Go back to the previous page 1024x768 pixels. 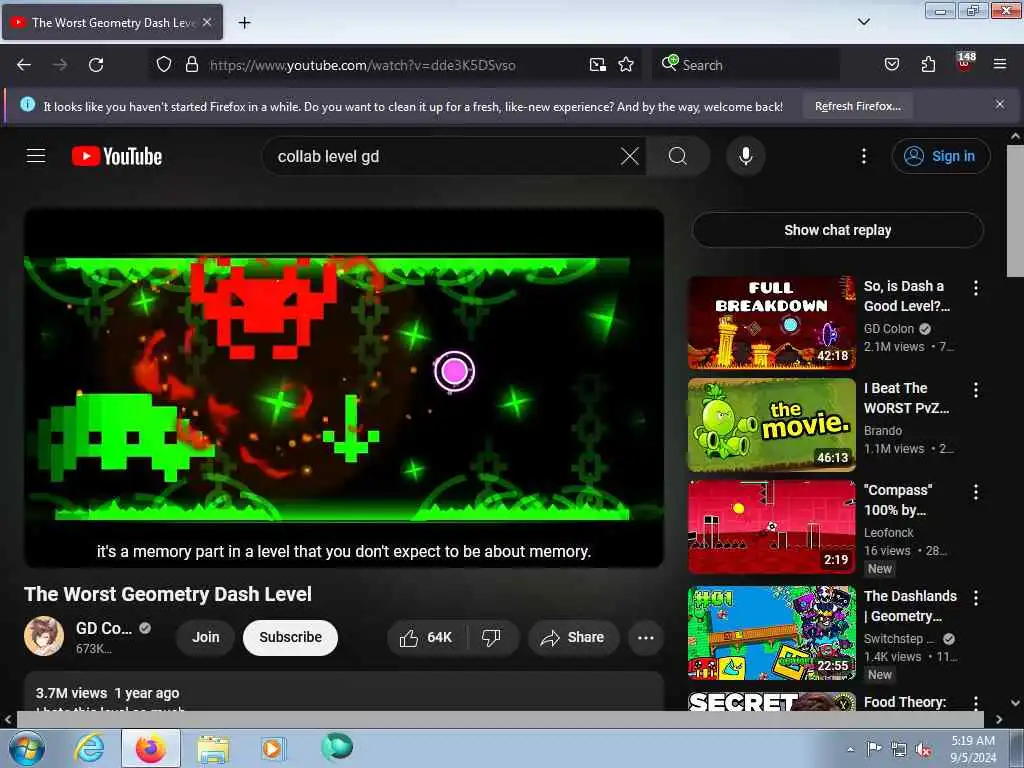point(24,65)
